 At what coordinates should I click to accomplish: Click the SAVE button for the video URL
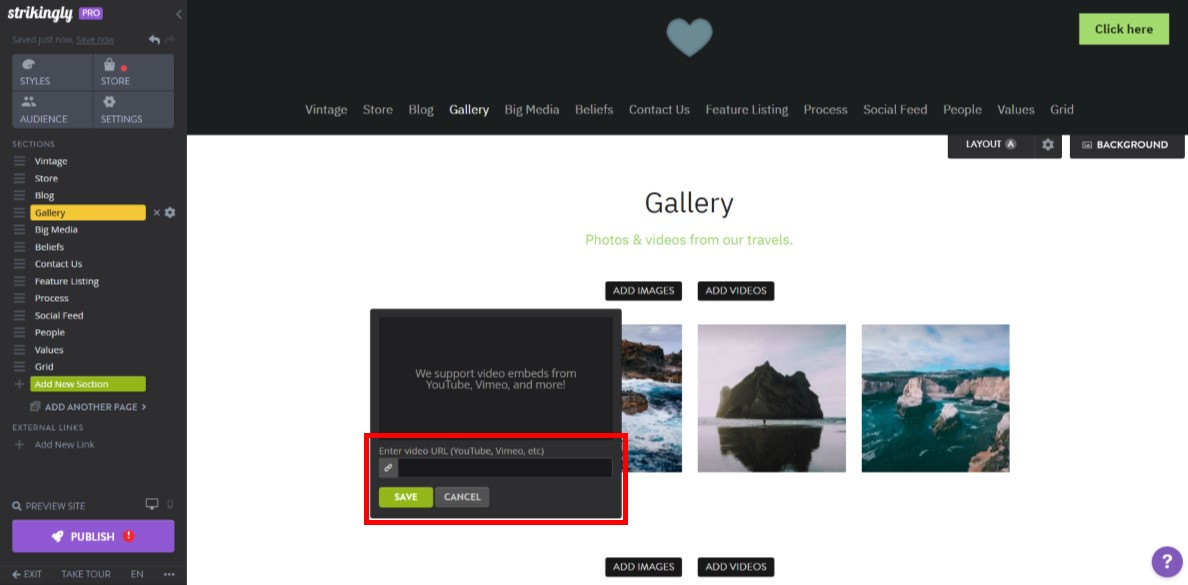pos(405,497)
